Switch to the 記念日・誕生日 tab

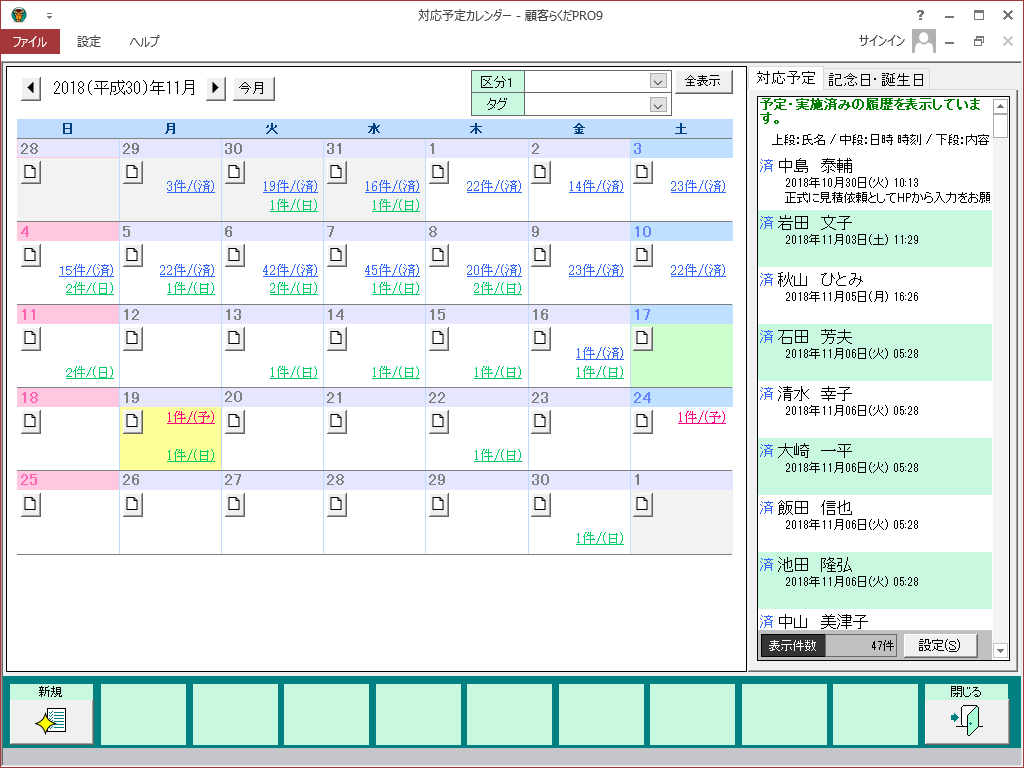click(x=877, y=79)
